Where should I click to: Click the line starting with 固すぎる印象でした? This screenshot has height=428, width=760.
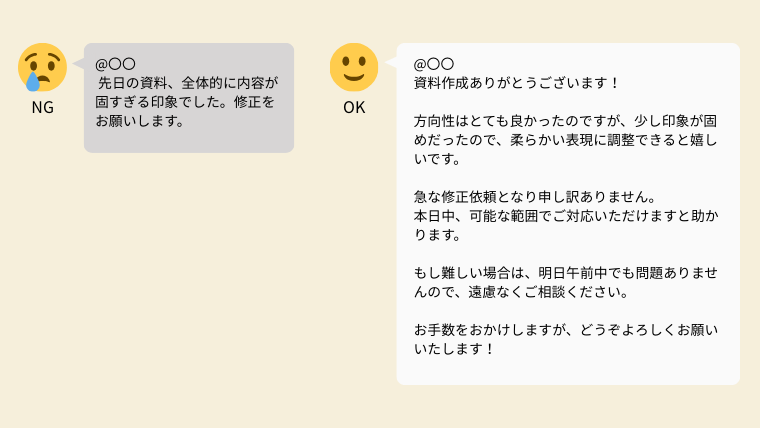point(184,102)
